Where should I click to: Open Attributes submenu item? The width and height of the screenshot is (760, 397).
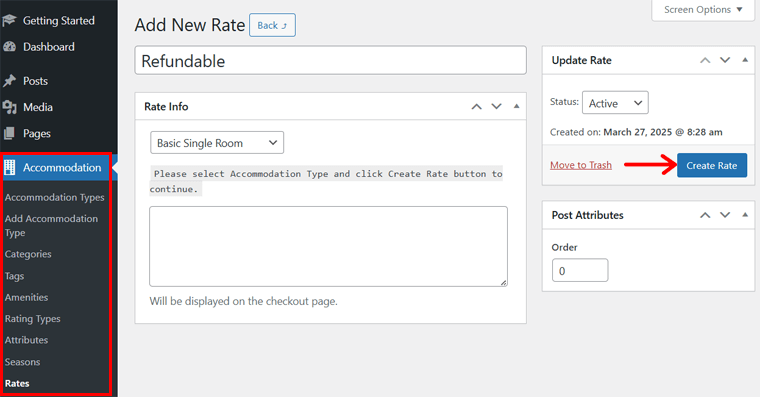click(x=27, y=340)
